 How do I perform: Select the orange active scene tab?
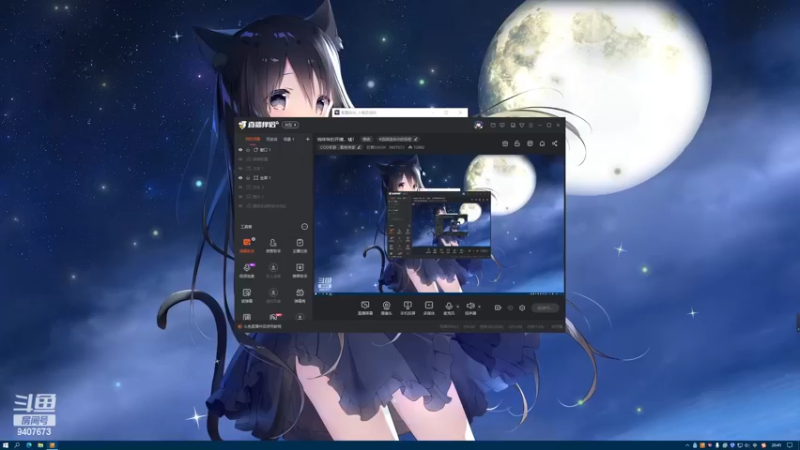pos(253,139)
